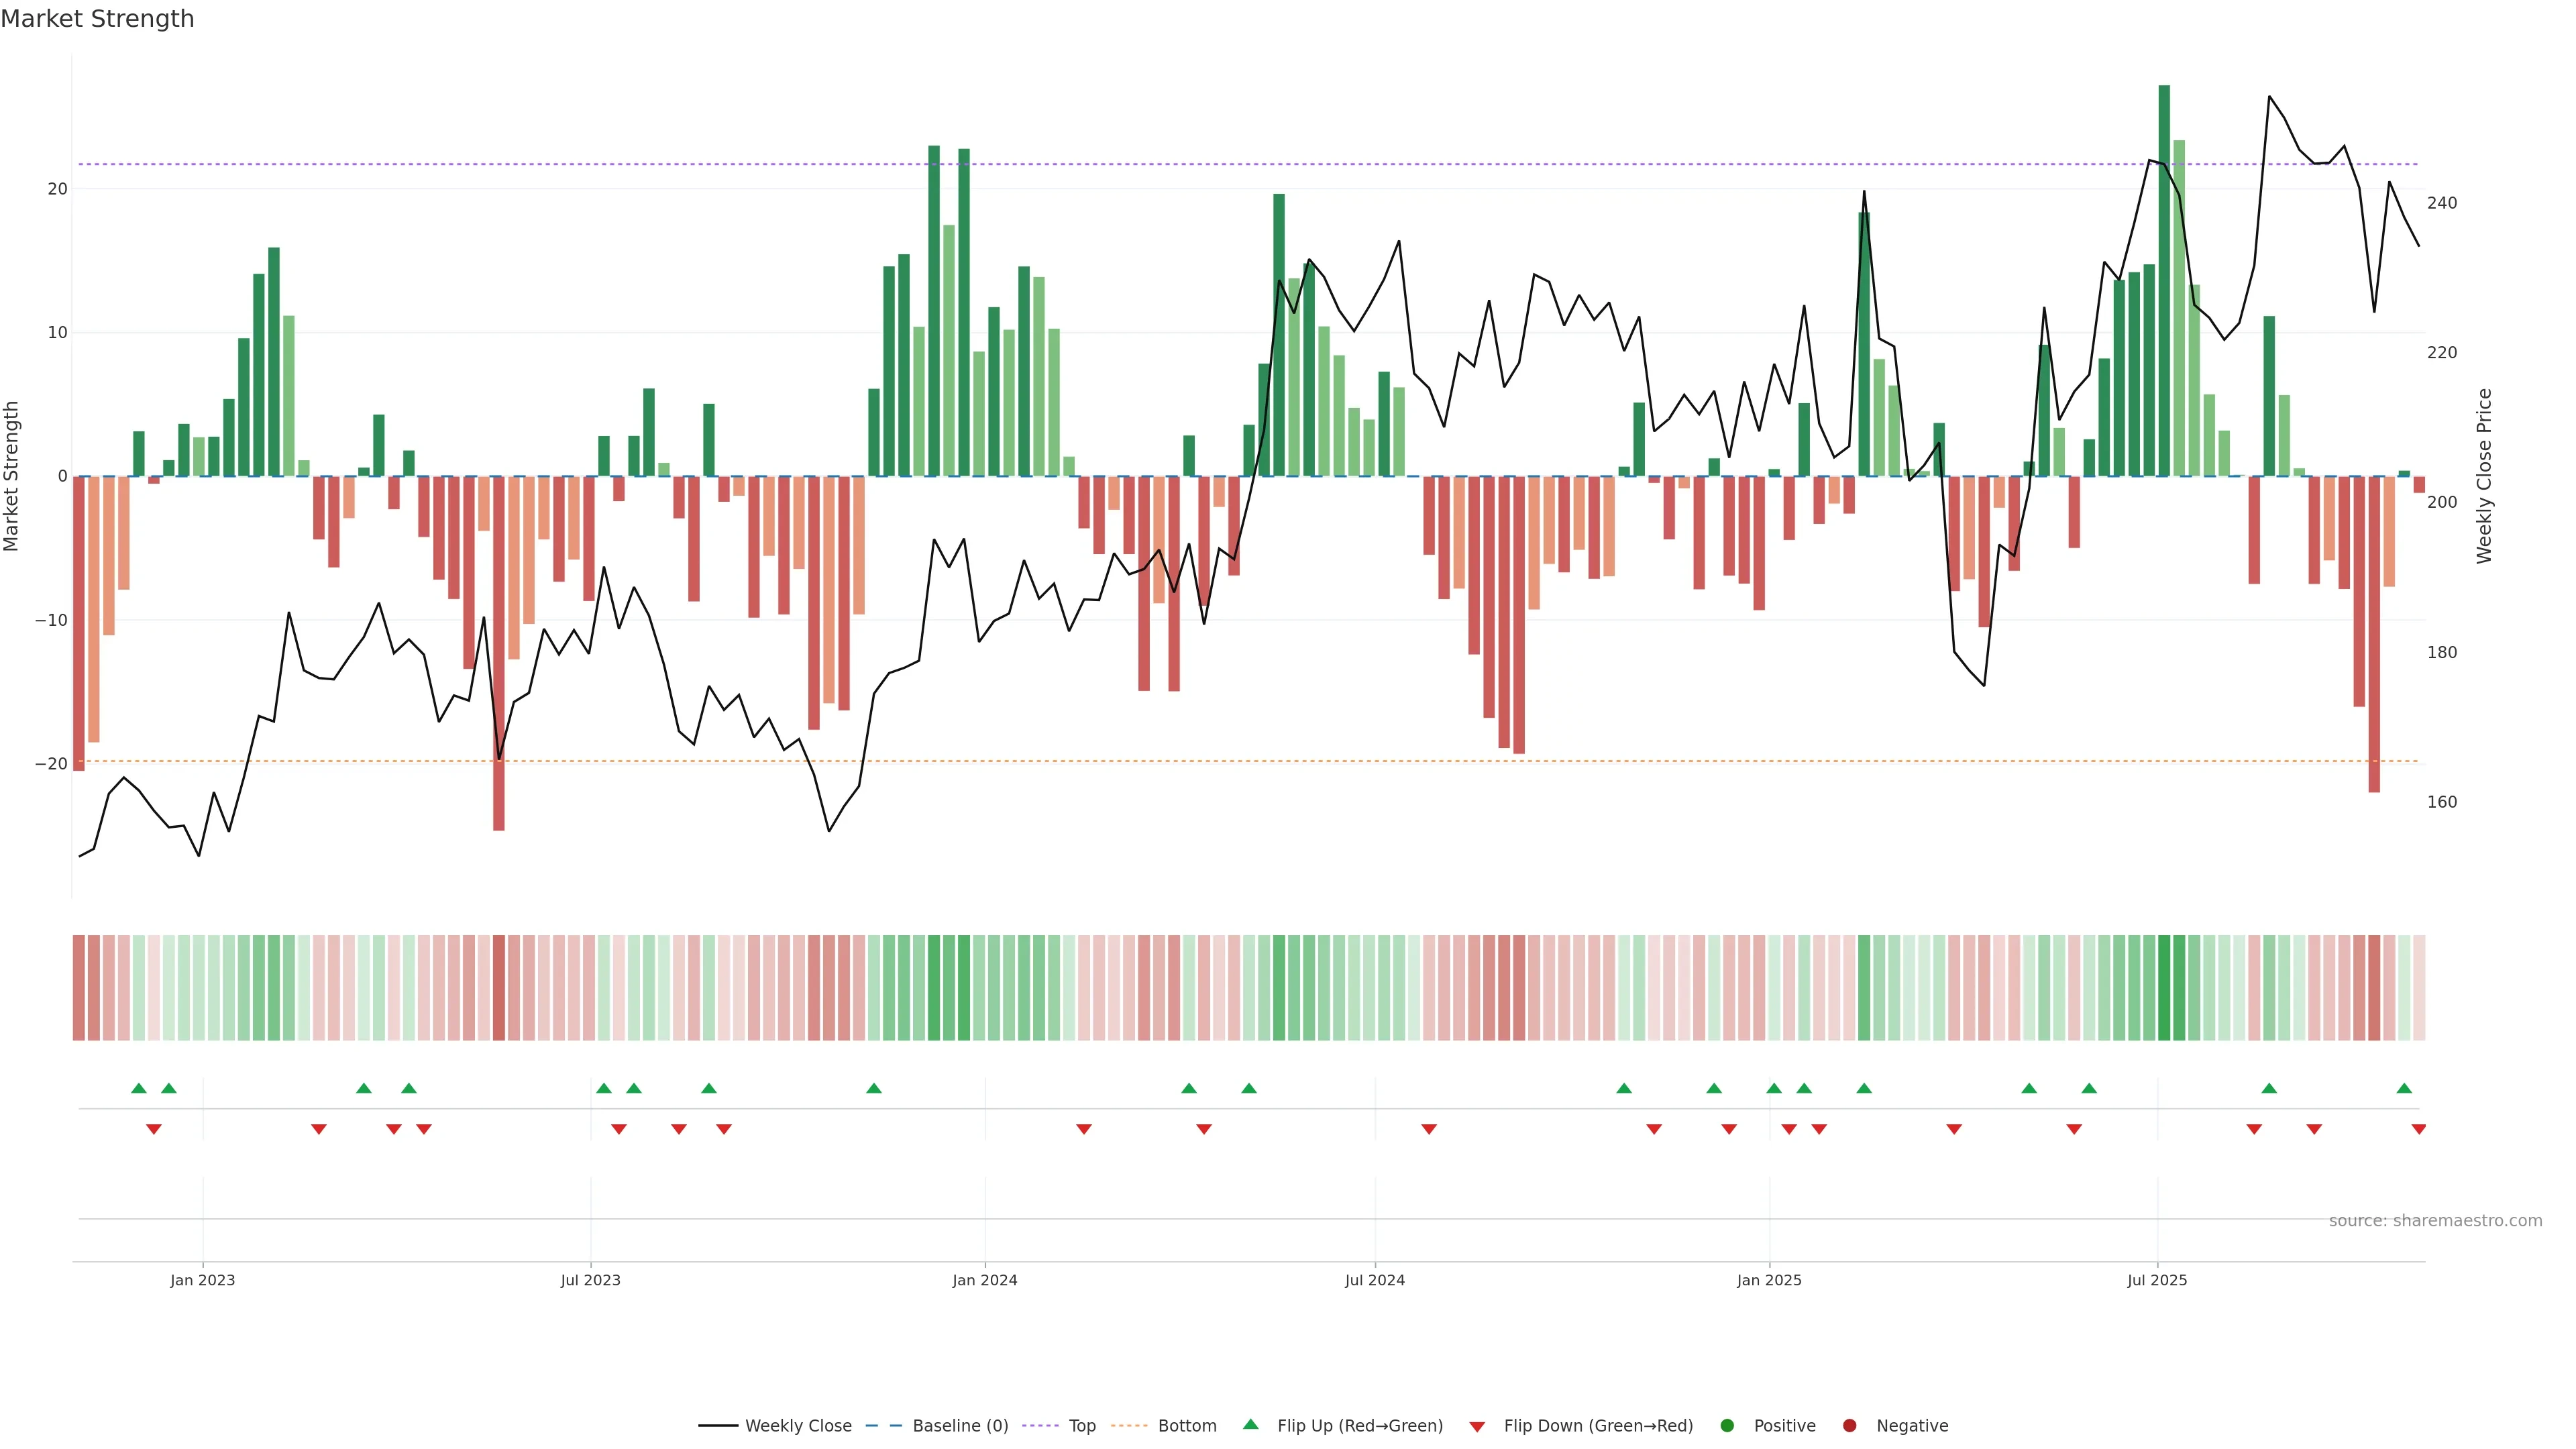The height and width of the screenshot is (1449, 2576).
Task: Click the darkest green heatmap cell
Action: (x=2164, y=988)
